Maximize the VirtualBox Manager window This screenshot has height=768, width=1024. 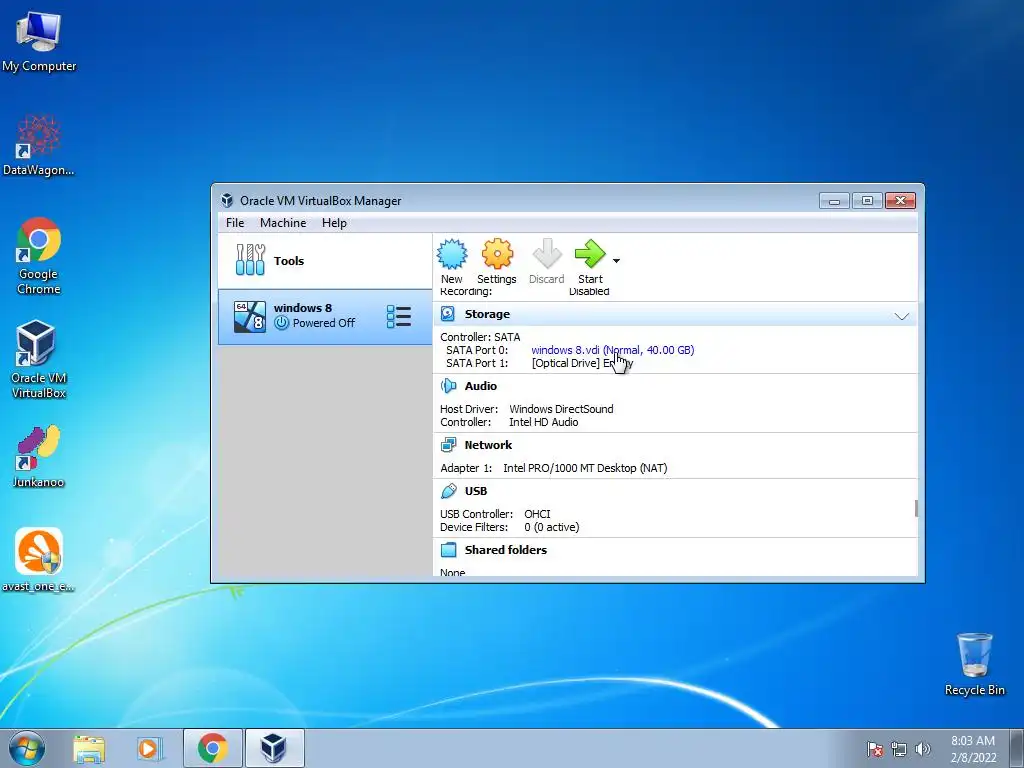[x=867, y=200]
